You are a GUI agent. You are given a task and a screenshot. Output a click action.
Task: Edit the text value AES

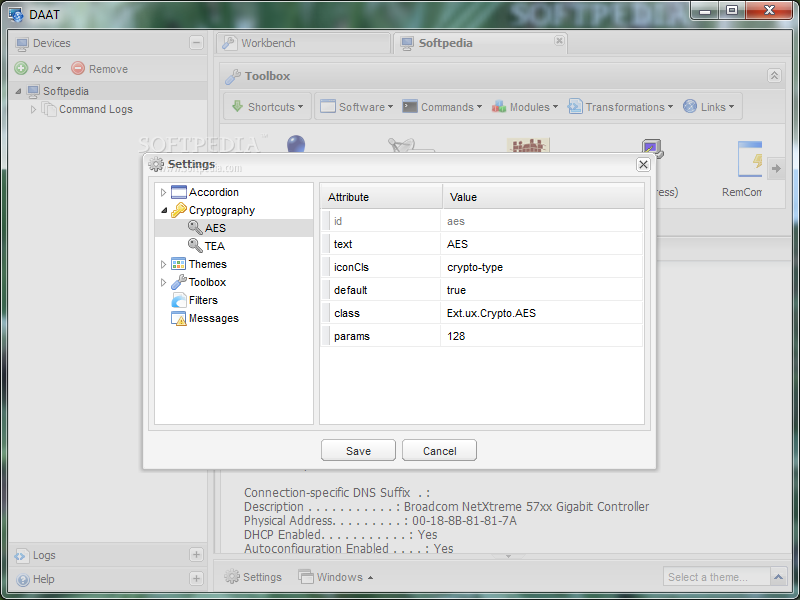pyautogui.click(x=541, y=244)
